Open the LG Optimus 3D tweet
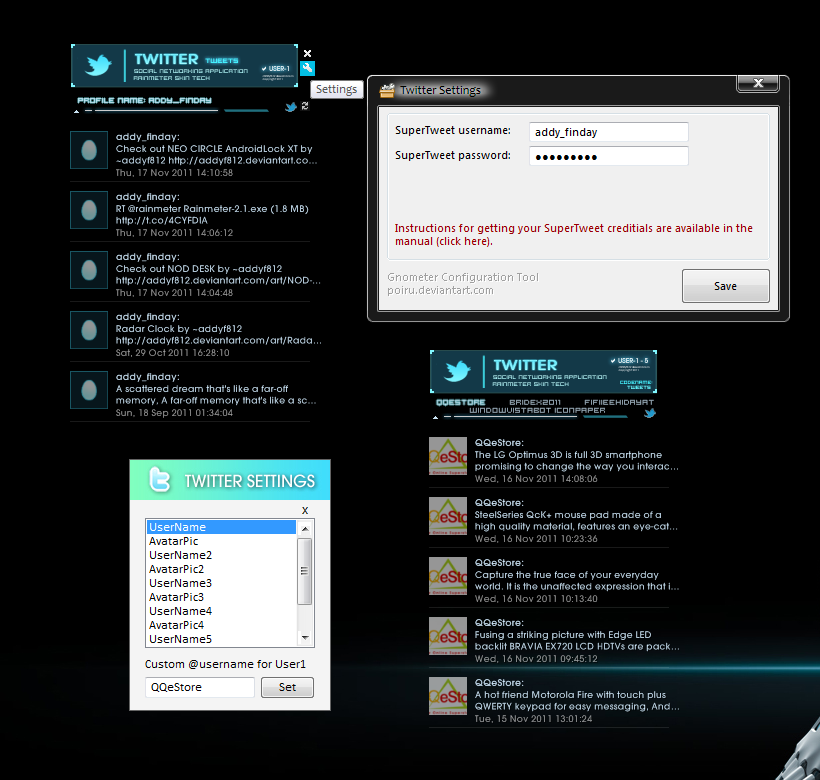 (x=576, y=461)
